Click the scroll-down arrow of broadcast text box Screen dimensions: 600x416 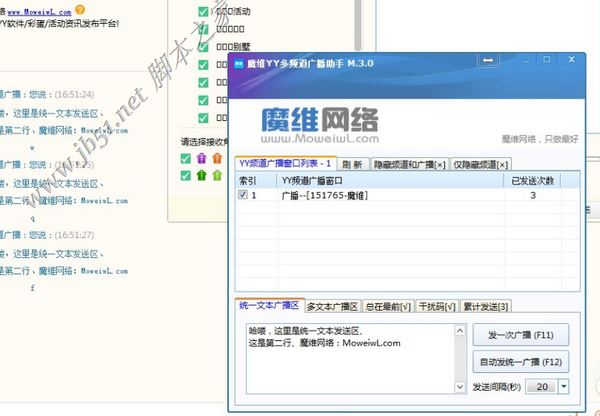click(x=460, y=387)
